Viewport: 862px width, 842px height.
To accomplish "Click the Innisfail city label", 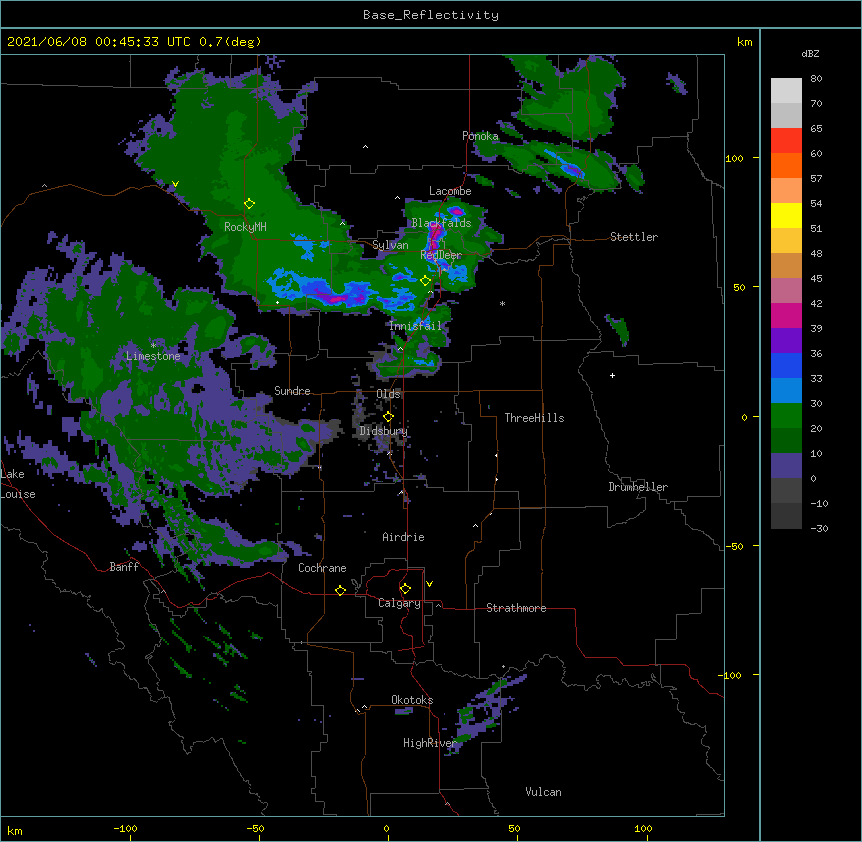I will [x=416, y=326].
